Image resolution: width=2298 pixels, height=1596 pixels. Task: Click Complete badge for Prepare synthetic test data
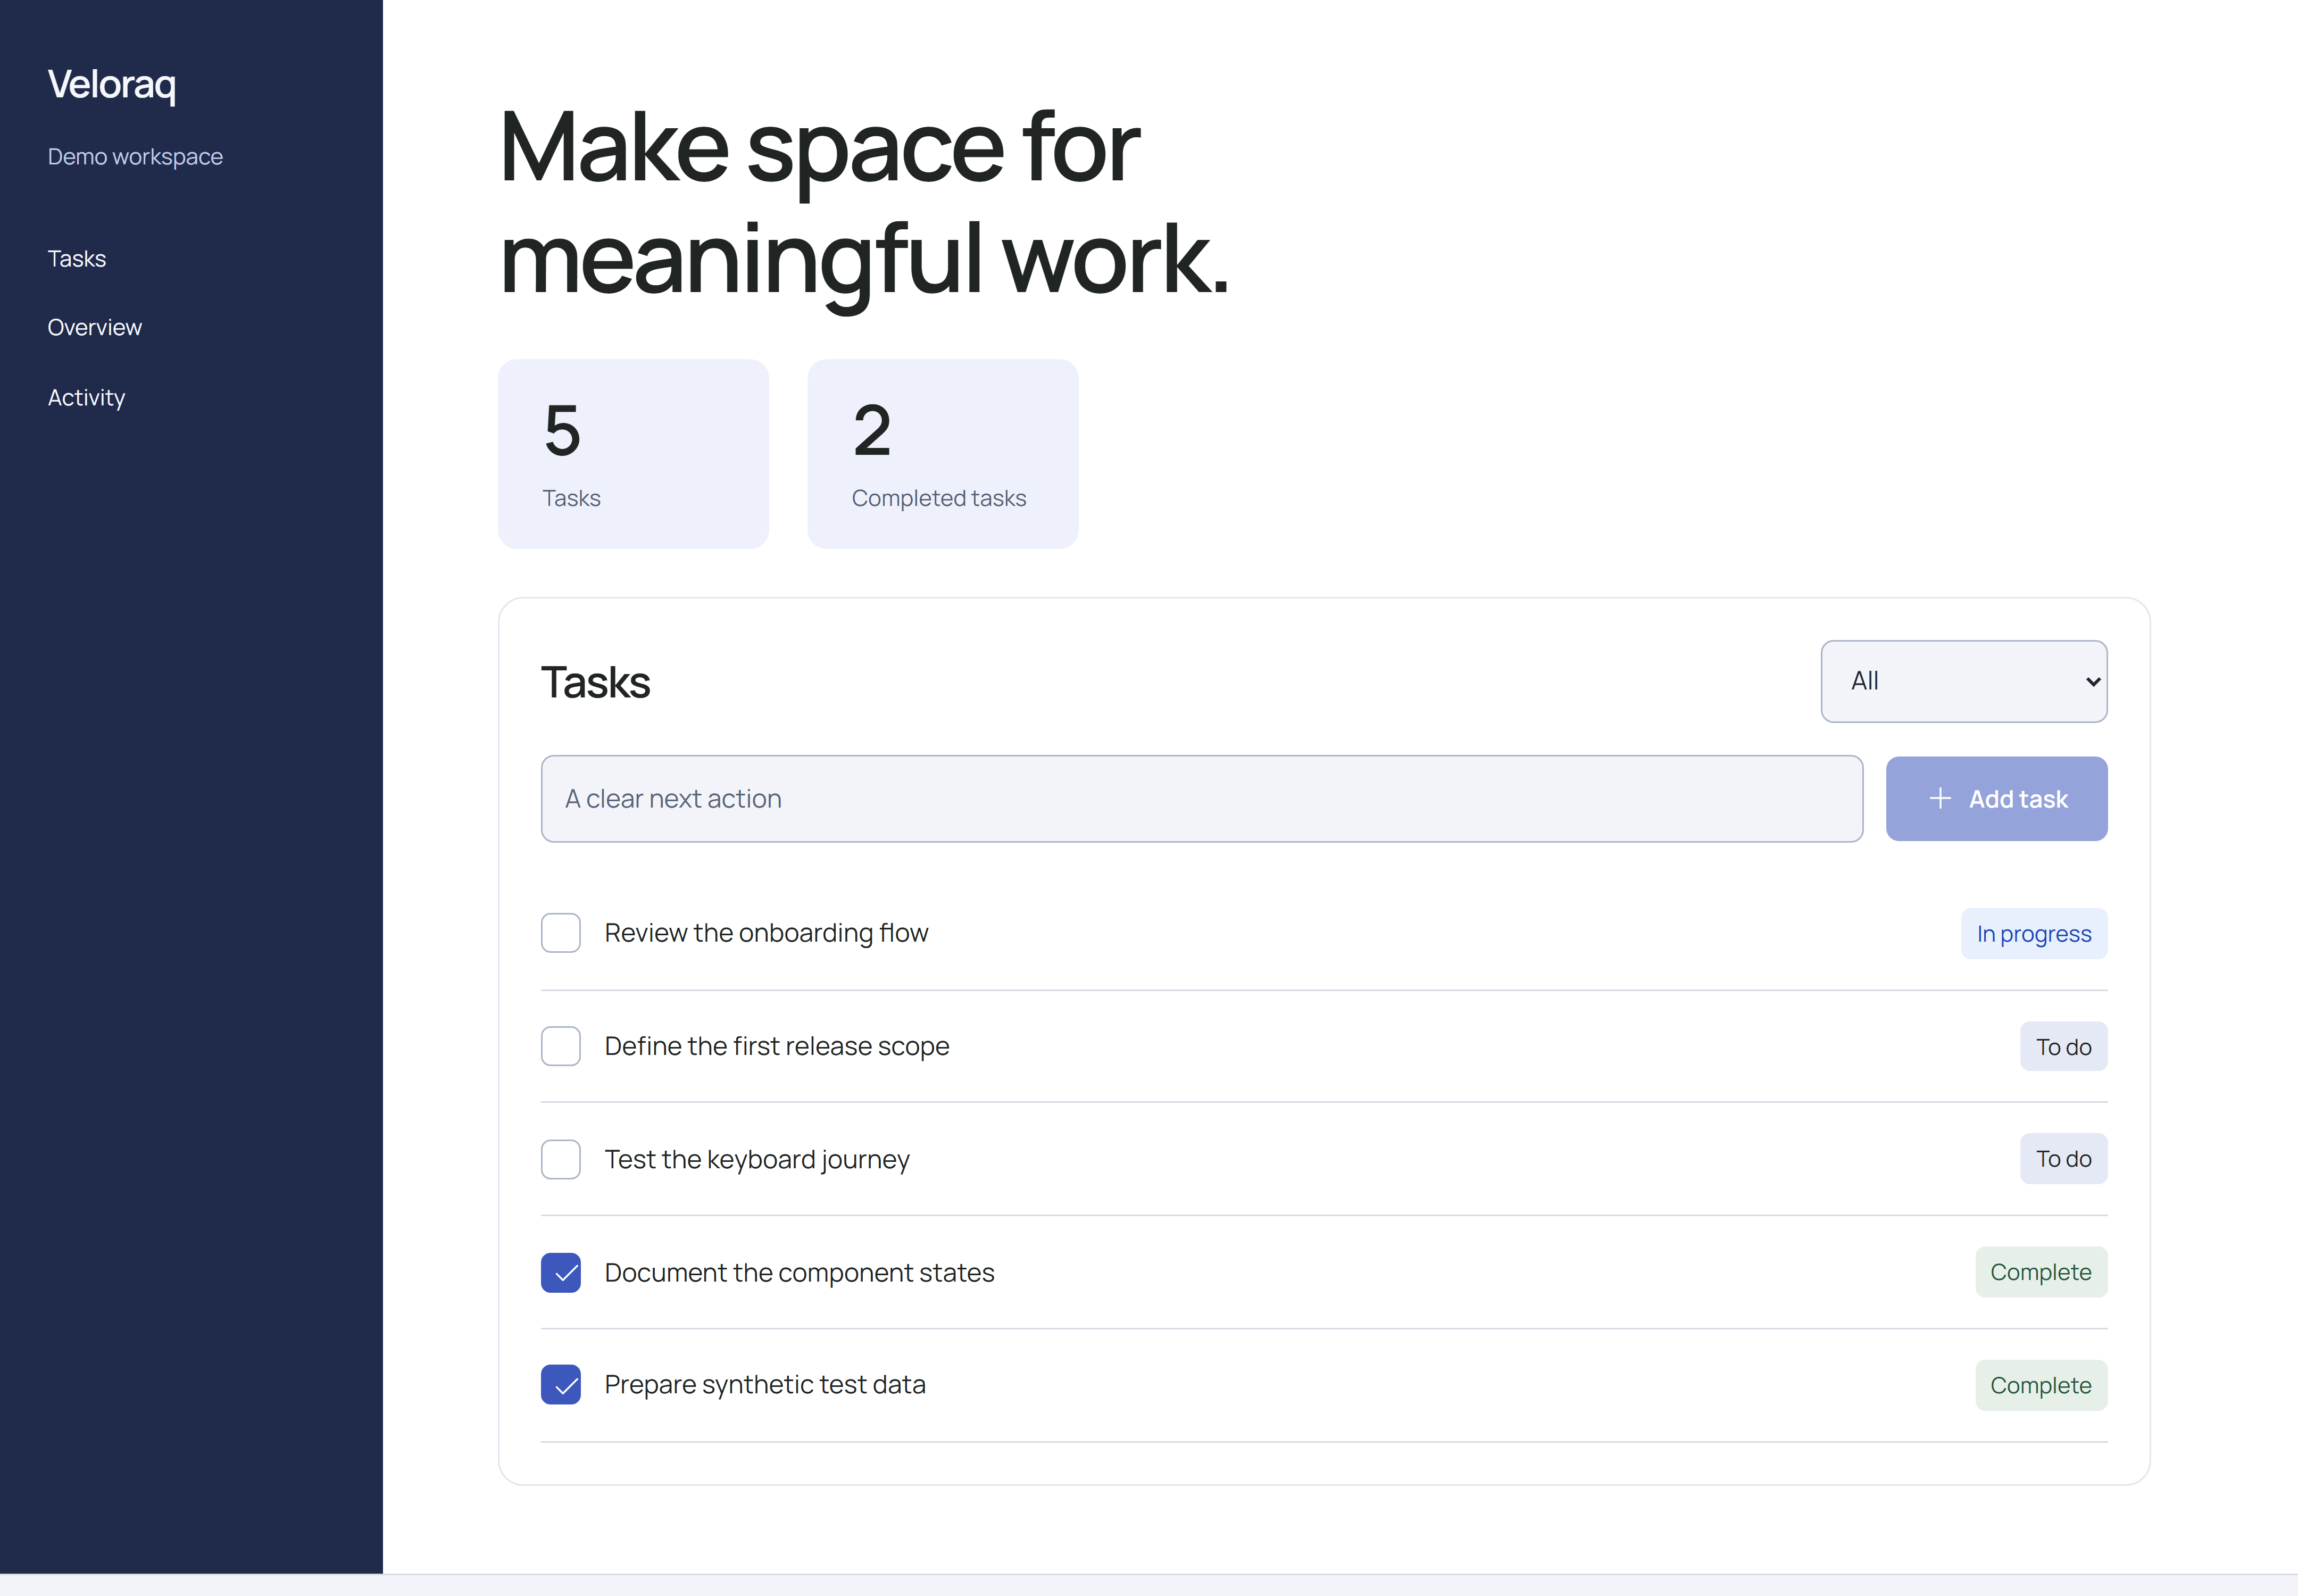tap(2040, 1385)
